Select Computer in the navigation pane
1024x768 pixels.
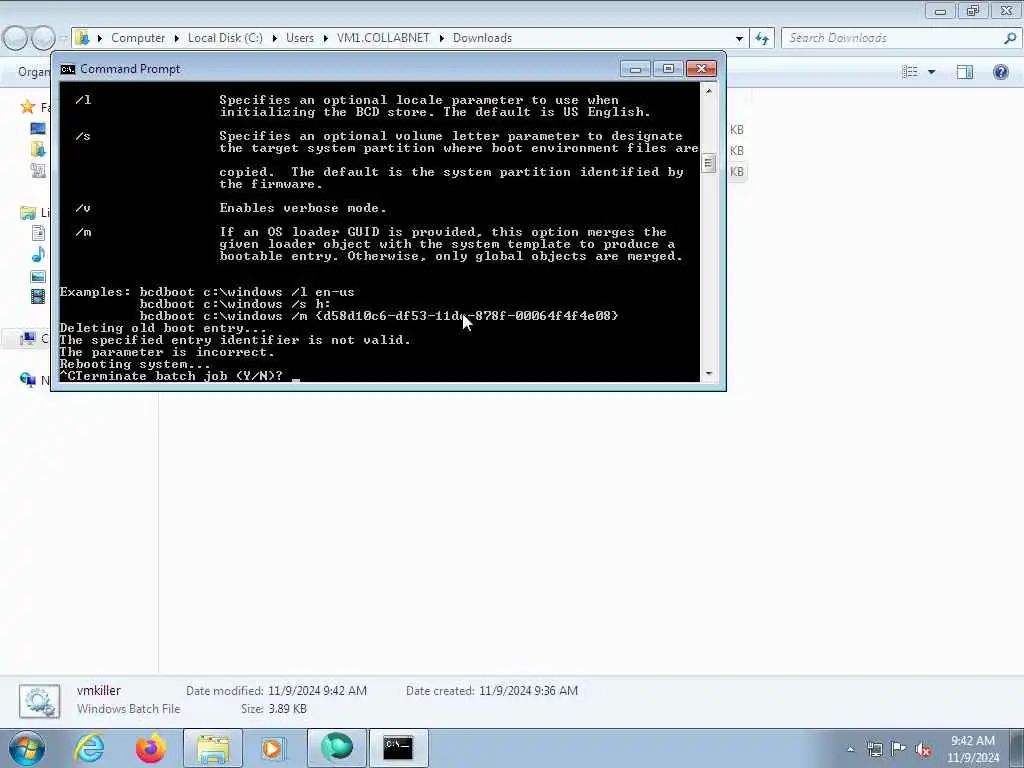click(28, 338)
